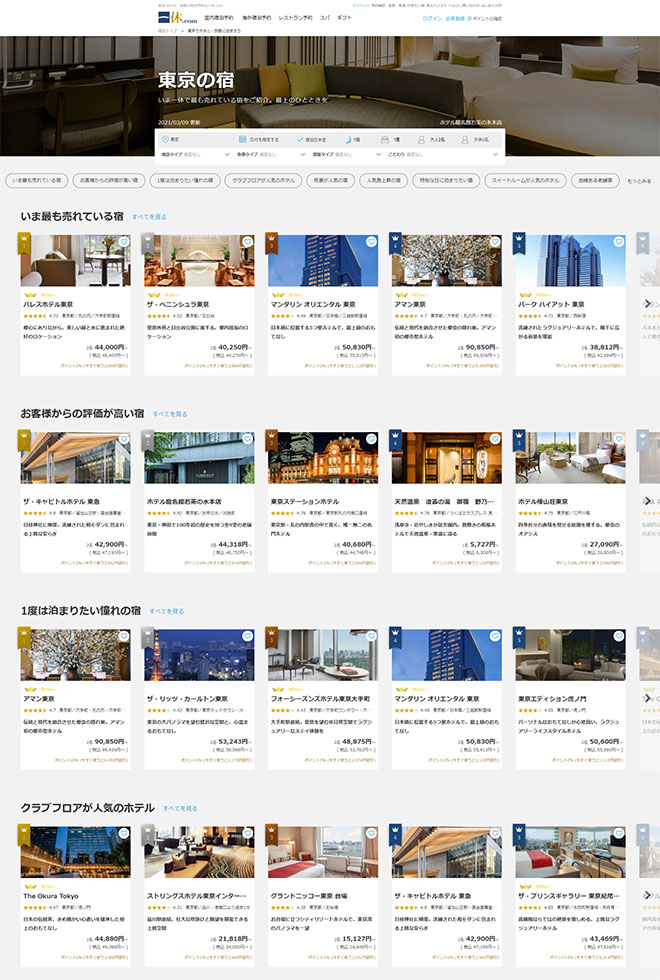The height and width of the screenshot is (980, 660).
Task: Select the スイートルームが人気のホテル category pill
Action: 525,181
